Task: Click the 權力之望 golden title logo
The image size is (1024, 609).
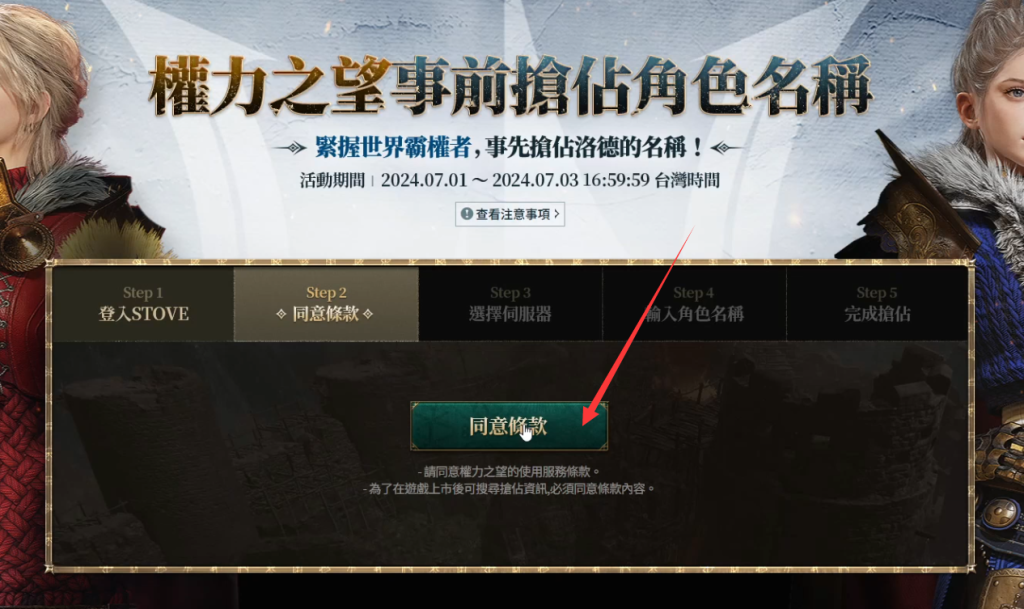Action: 270,86
